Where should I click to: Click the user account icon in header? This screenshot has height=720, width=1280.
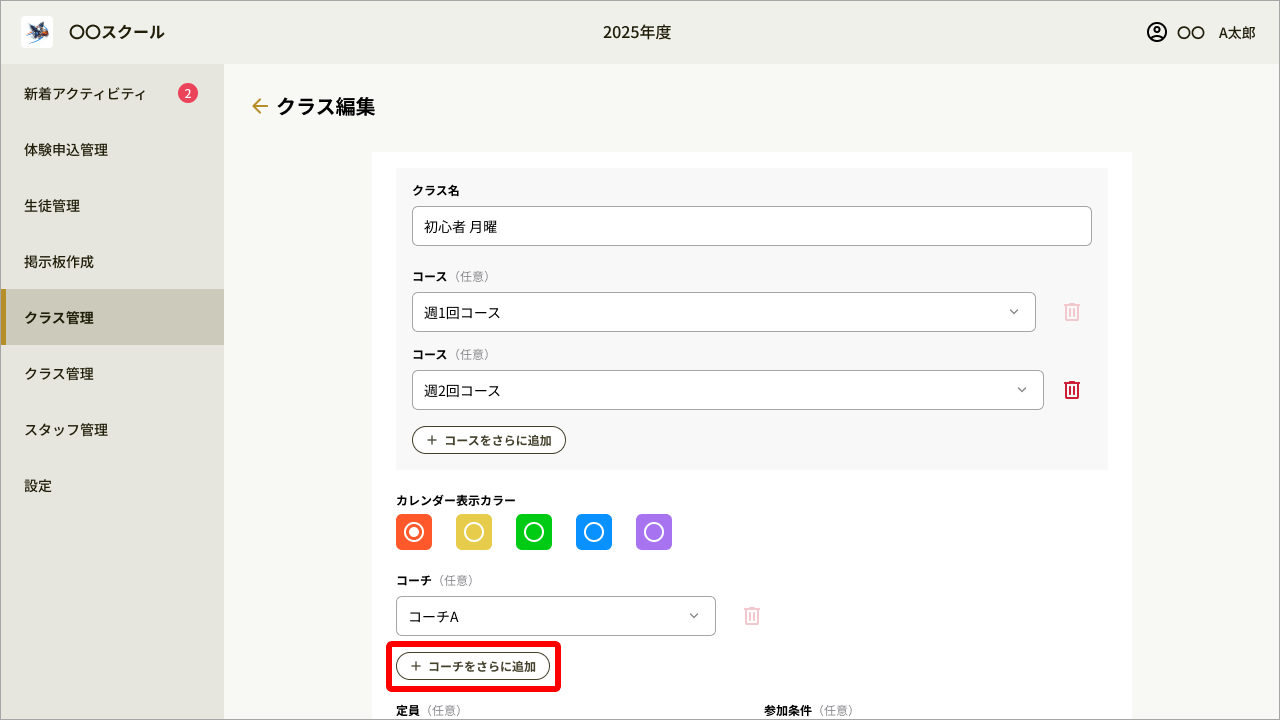pyautogui.click(x=1157, y=32)
